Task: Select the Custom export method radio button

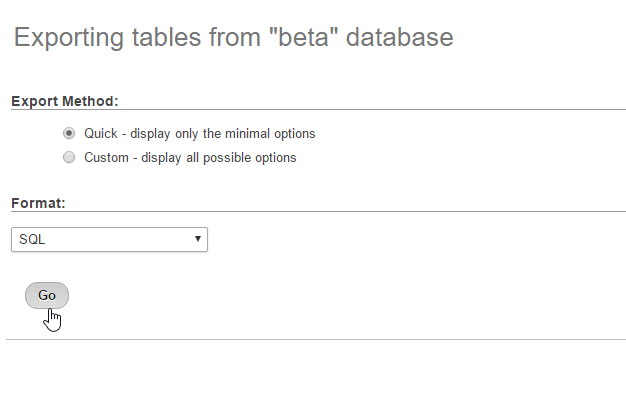Action: click(x=69, y=157)
